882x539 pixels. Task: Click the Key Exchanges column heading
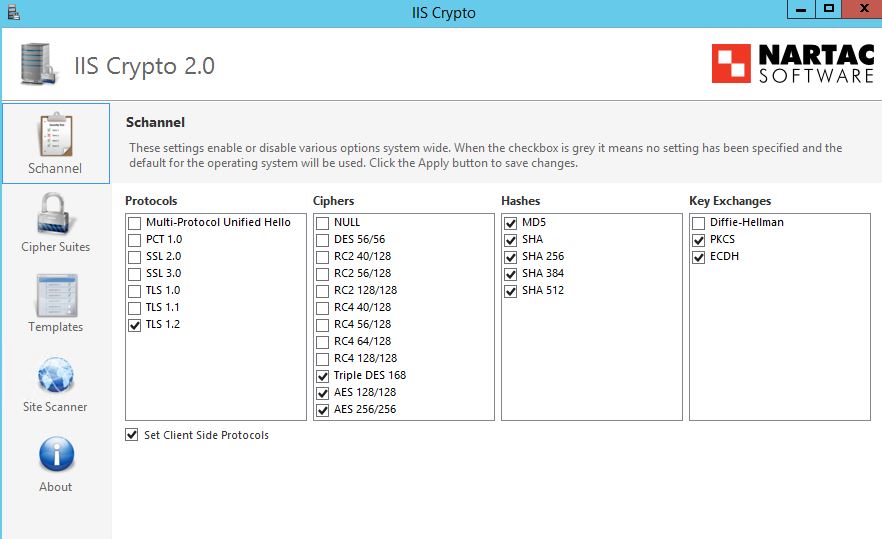click(x=730, y=201)
